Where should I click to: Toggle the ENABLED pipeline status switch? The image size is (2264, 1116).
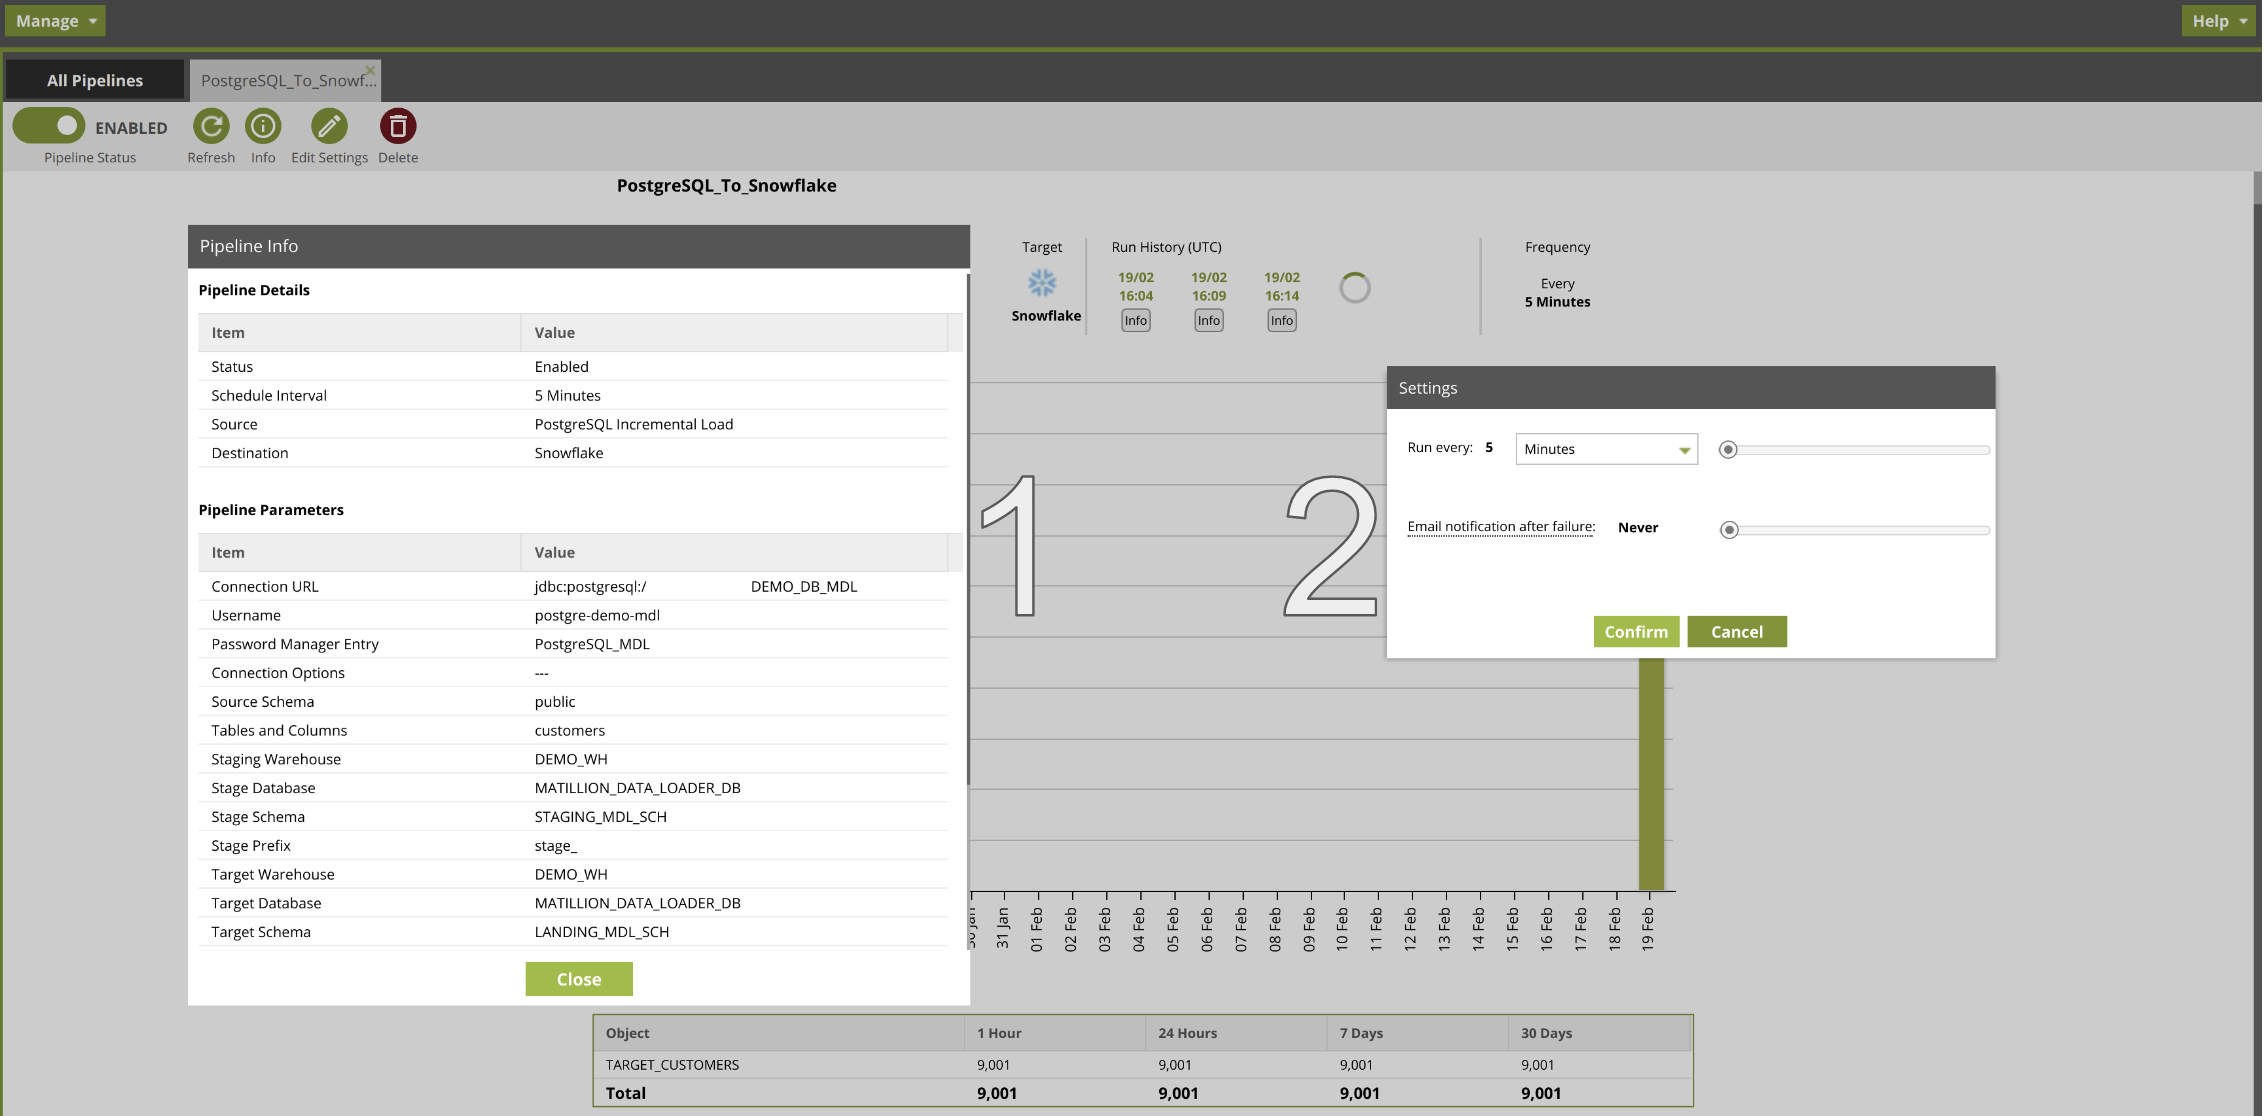tap(49, 127)
